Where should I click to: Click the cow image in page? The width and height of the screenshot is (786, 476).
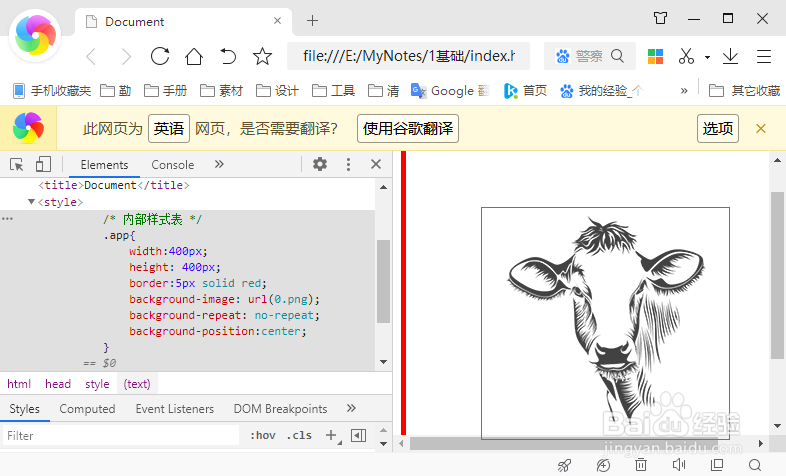[605, 323]
